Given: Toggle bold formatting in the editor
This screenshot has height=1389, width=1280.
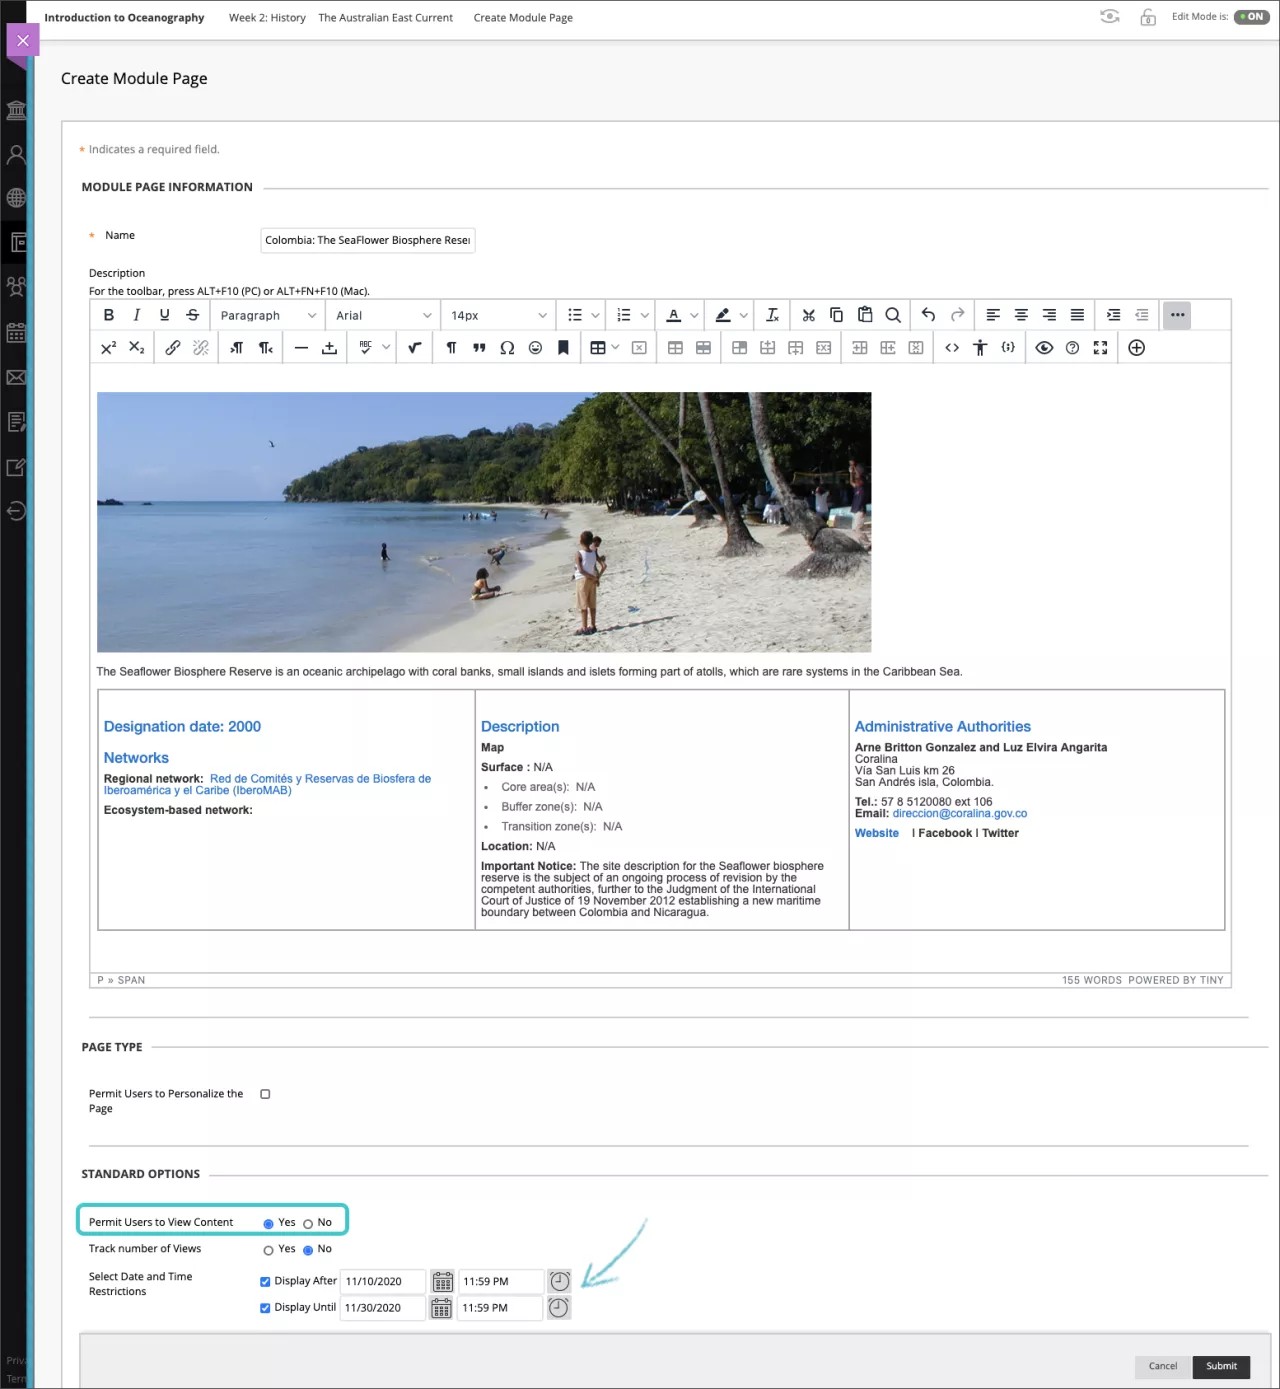Looking at the screenshot, I should tap(108, 315).
